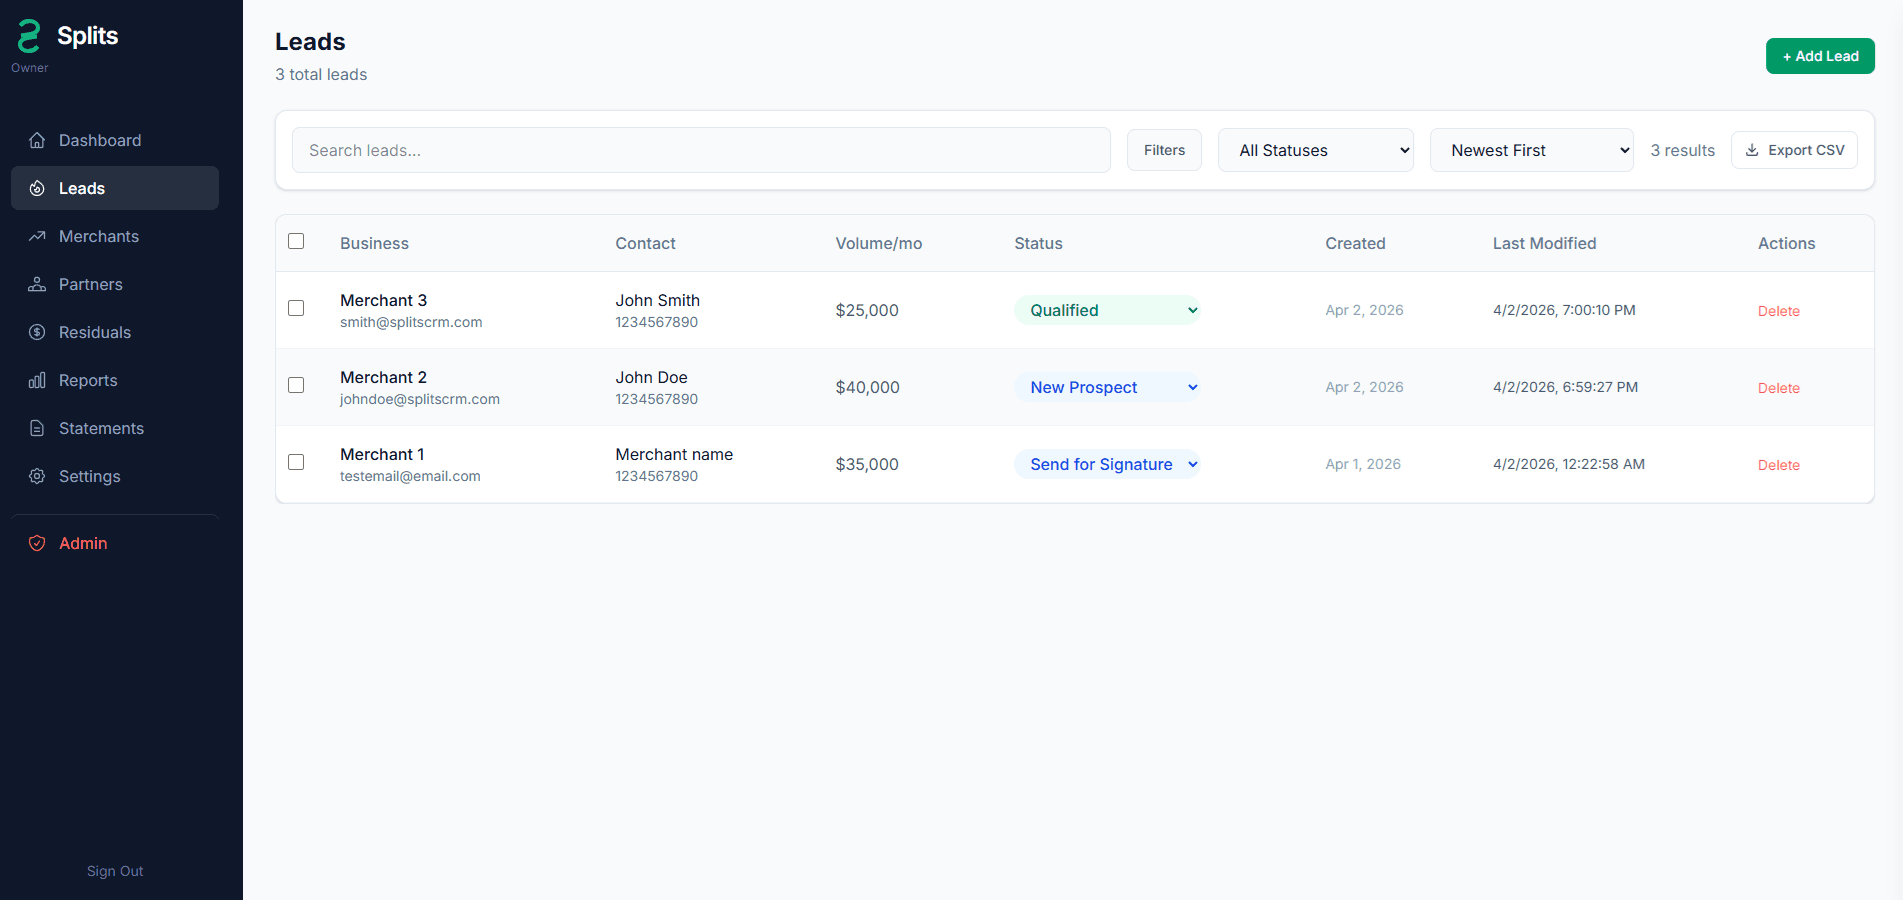The height and width of the screenshot is (900, 1903).
Task: Click the Leads flame icon in sidebar
Action: pos(37,188)
